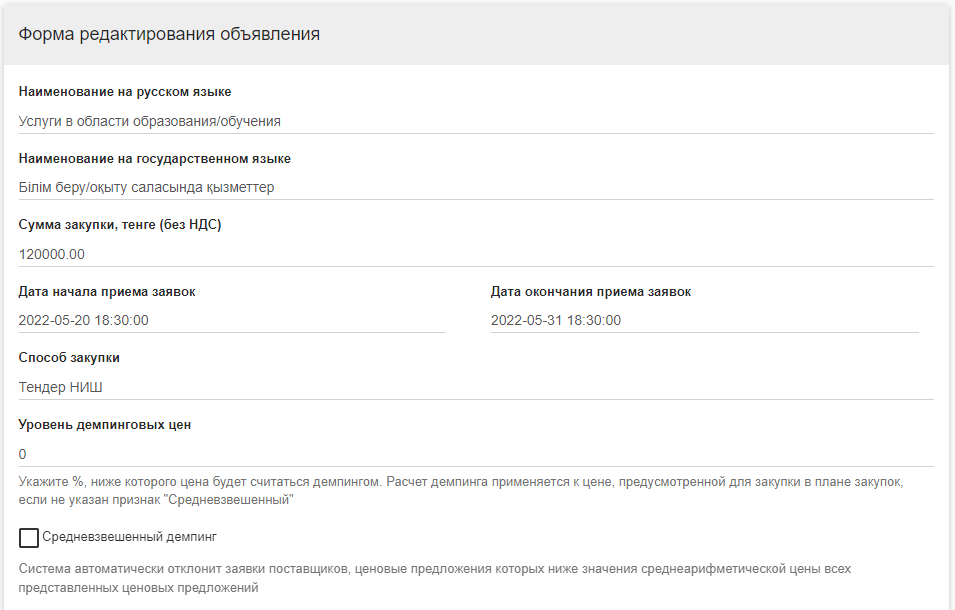The image size is (955, 610).
Task: Click the Сумма закупки field showing 120000.00
Action: (x=475, y=254)
